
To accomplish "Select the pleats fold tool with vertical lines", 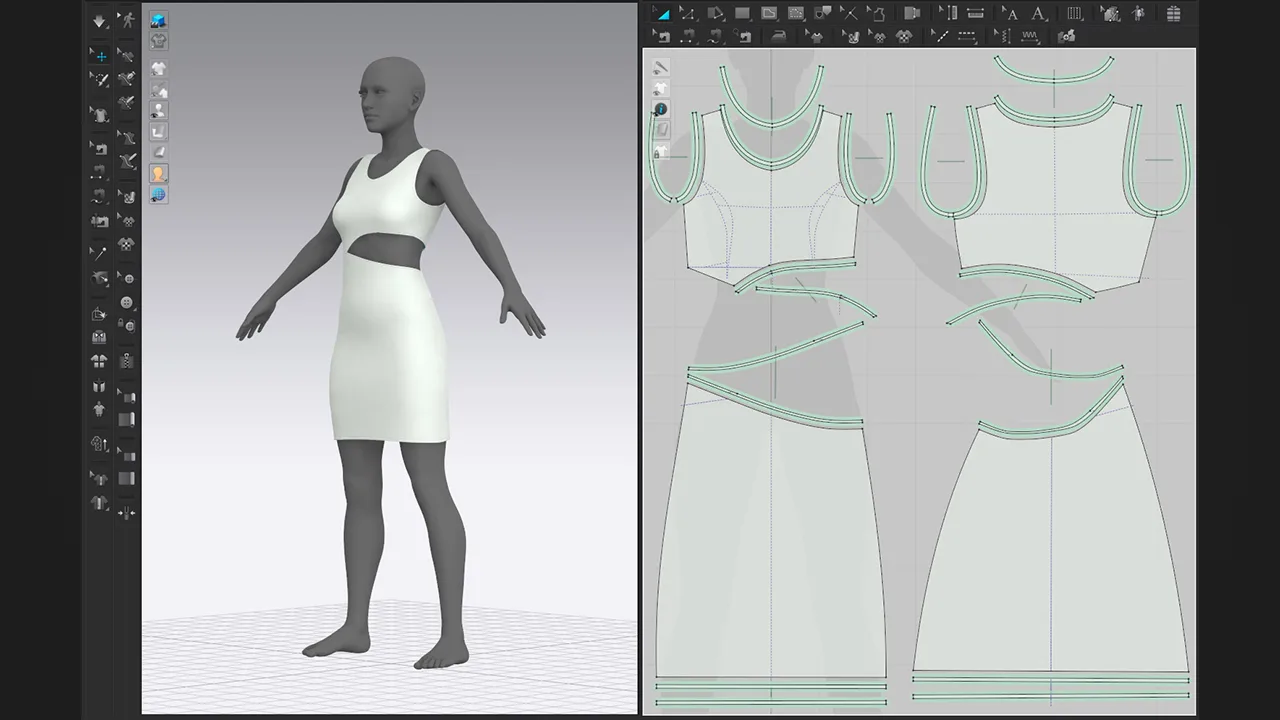I will 1074,14.
